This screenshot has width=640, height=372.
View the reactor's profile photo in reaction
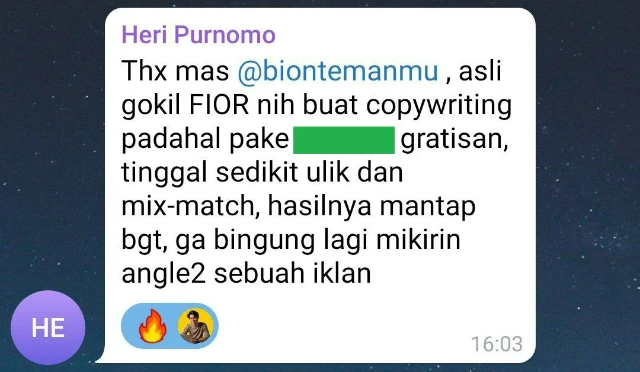(x=195, y=326)
